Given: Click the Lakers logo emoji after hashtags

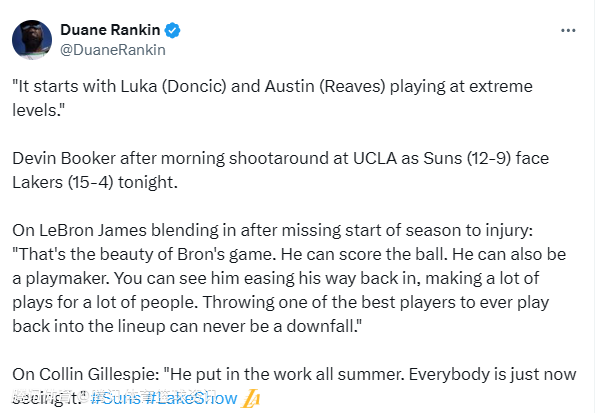Looking at the screenshot, I should pyautogui.click(x=252, y=398).
